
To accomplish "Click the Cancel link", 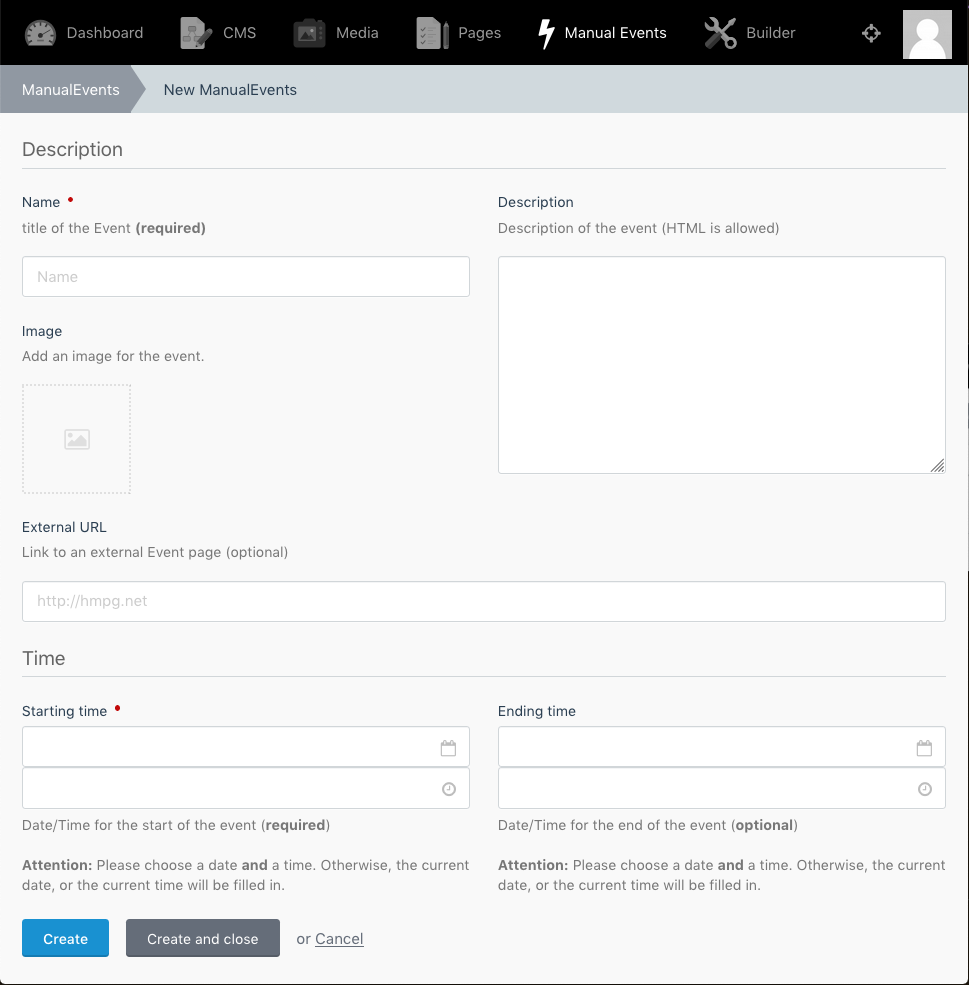I will point(339,939).
